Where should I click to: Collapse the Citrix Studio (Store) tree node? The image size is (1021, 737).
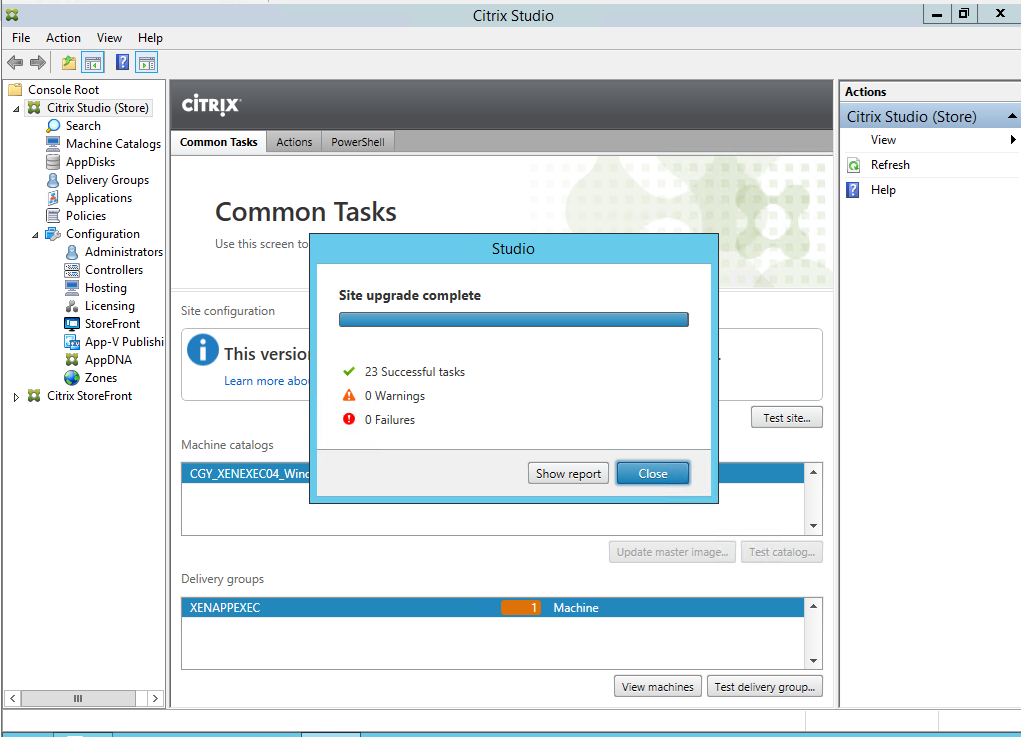pyautogui.click(x=16, y=109)
